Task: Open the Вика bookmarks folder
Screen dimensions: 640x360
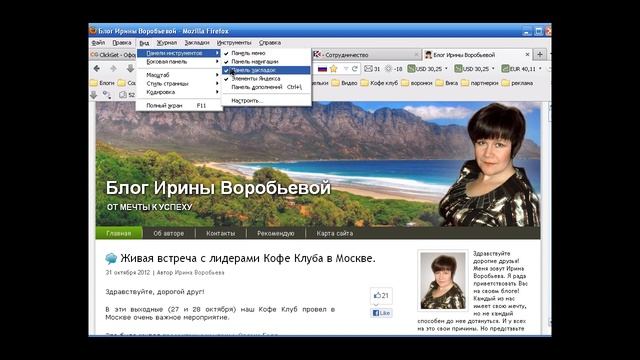Action: point(447,83)
